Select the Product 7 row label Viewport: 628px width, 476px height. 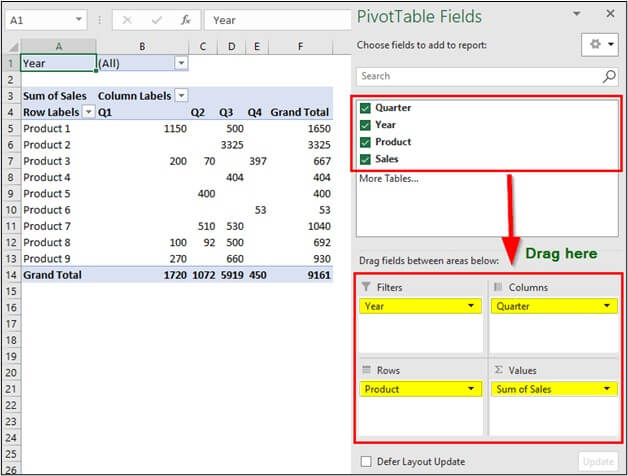[x=46, y=226]
